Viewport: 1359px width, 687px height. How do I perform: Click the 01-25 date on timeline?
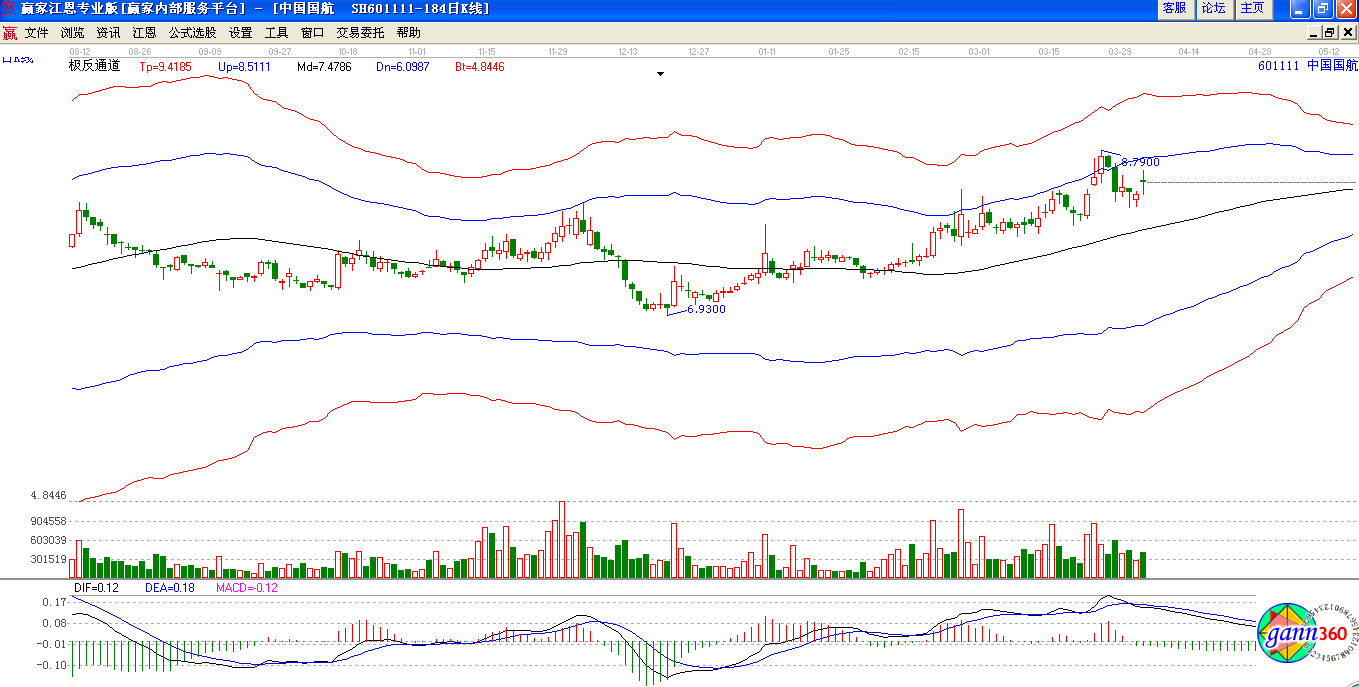pos(839,51)
